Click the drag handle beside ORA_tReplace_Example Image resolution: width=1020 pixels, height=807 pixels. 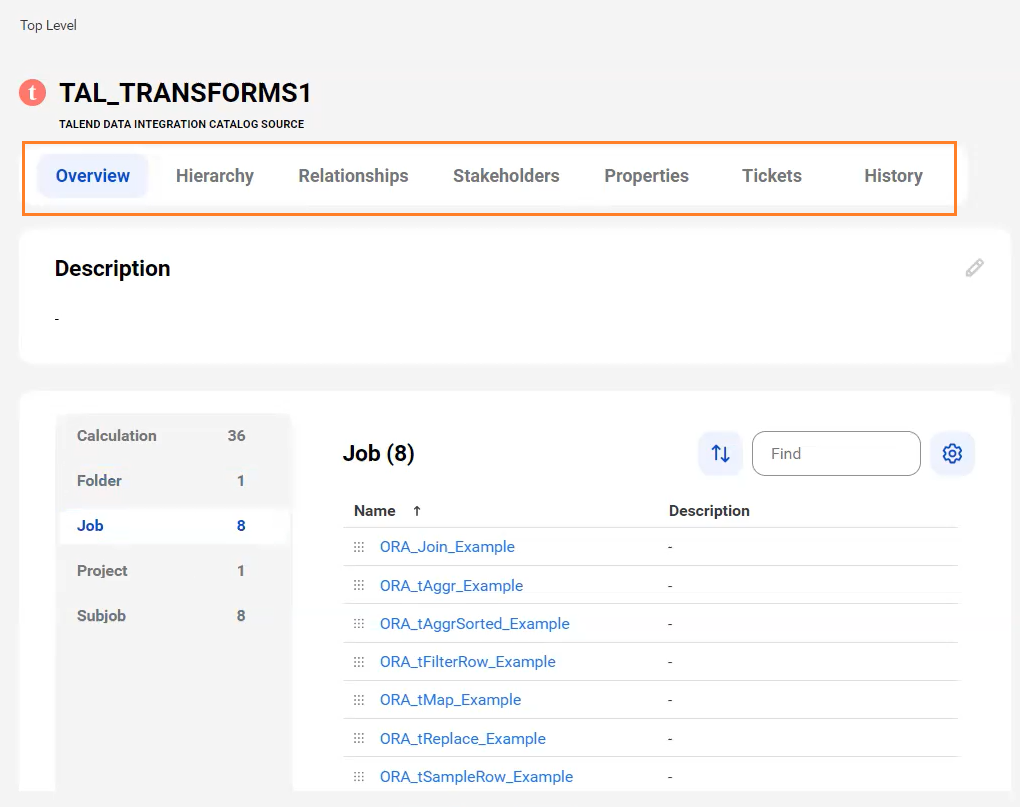358,738
